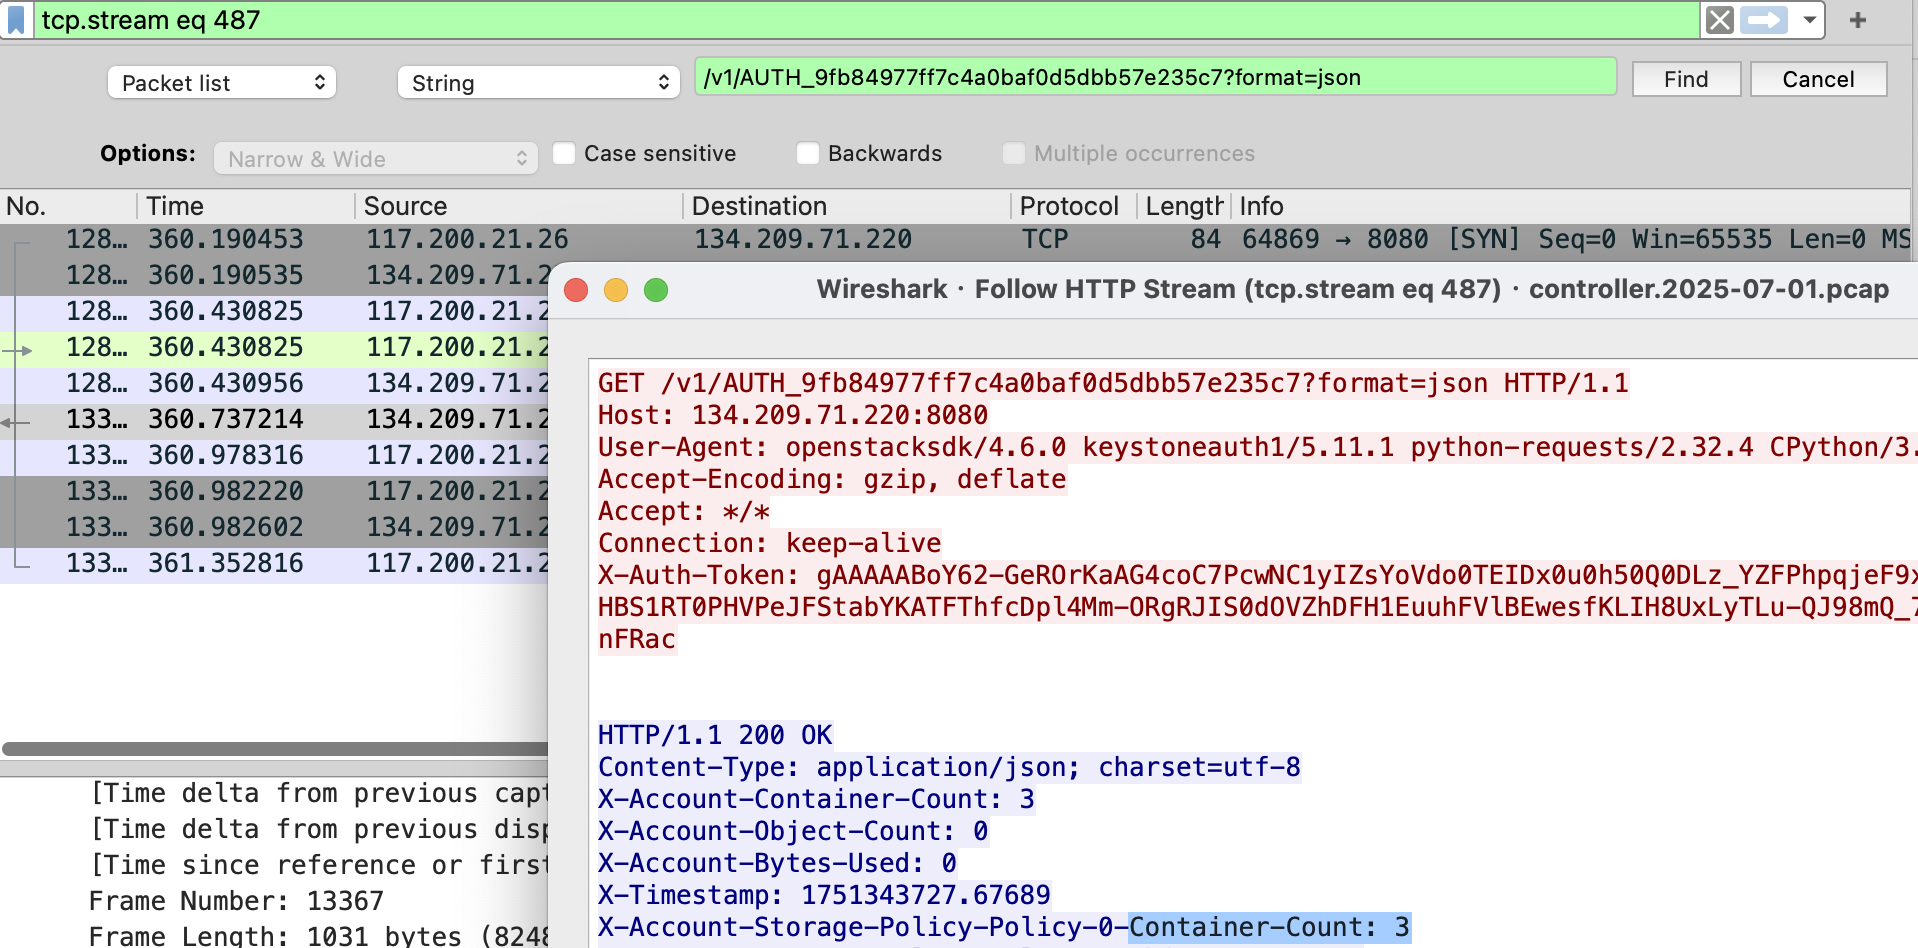Click destination cell 134.209.71.220 in the SYN row
This screenshot has width=1918, height=948.
click(x=803, y=239)
